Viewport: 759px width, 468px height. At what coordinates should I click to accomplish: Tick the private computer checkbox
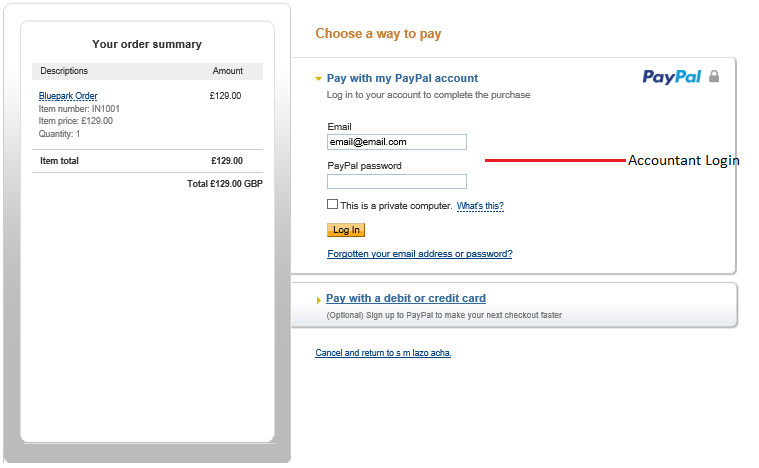[333, 204]
